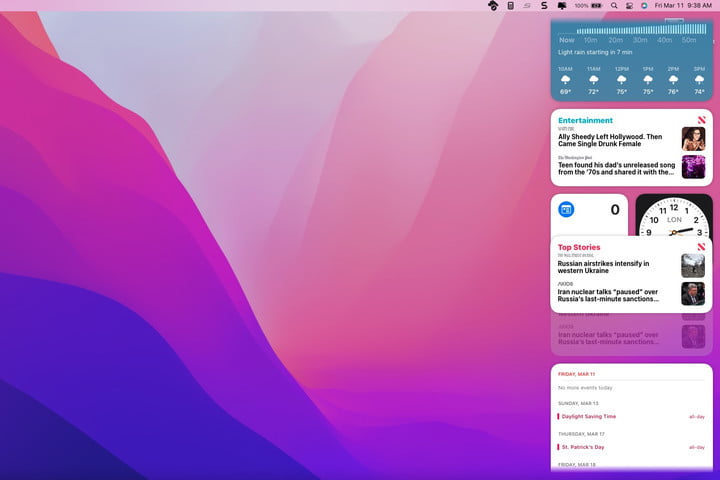Open the Teen found his dad's unreleased song story
This screenshot has width=720, height=480.
pos(616,169)
